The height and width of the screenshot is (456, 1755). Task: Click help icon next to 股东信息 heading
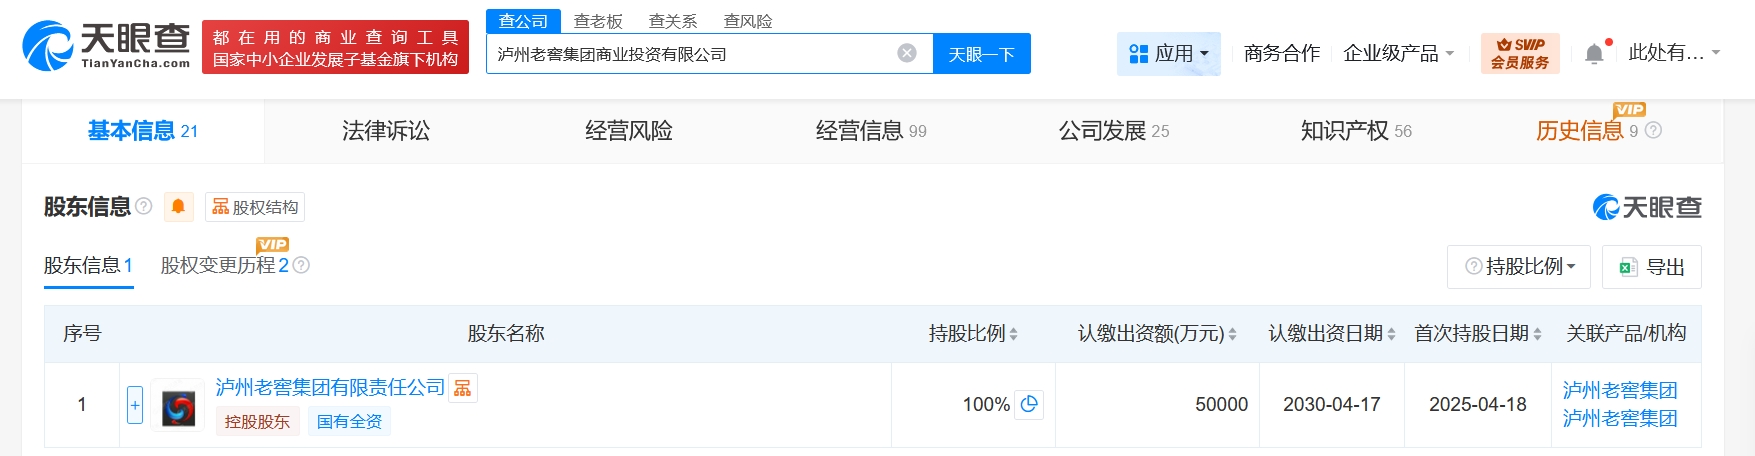pyautogui.click(x=144, y=206)
